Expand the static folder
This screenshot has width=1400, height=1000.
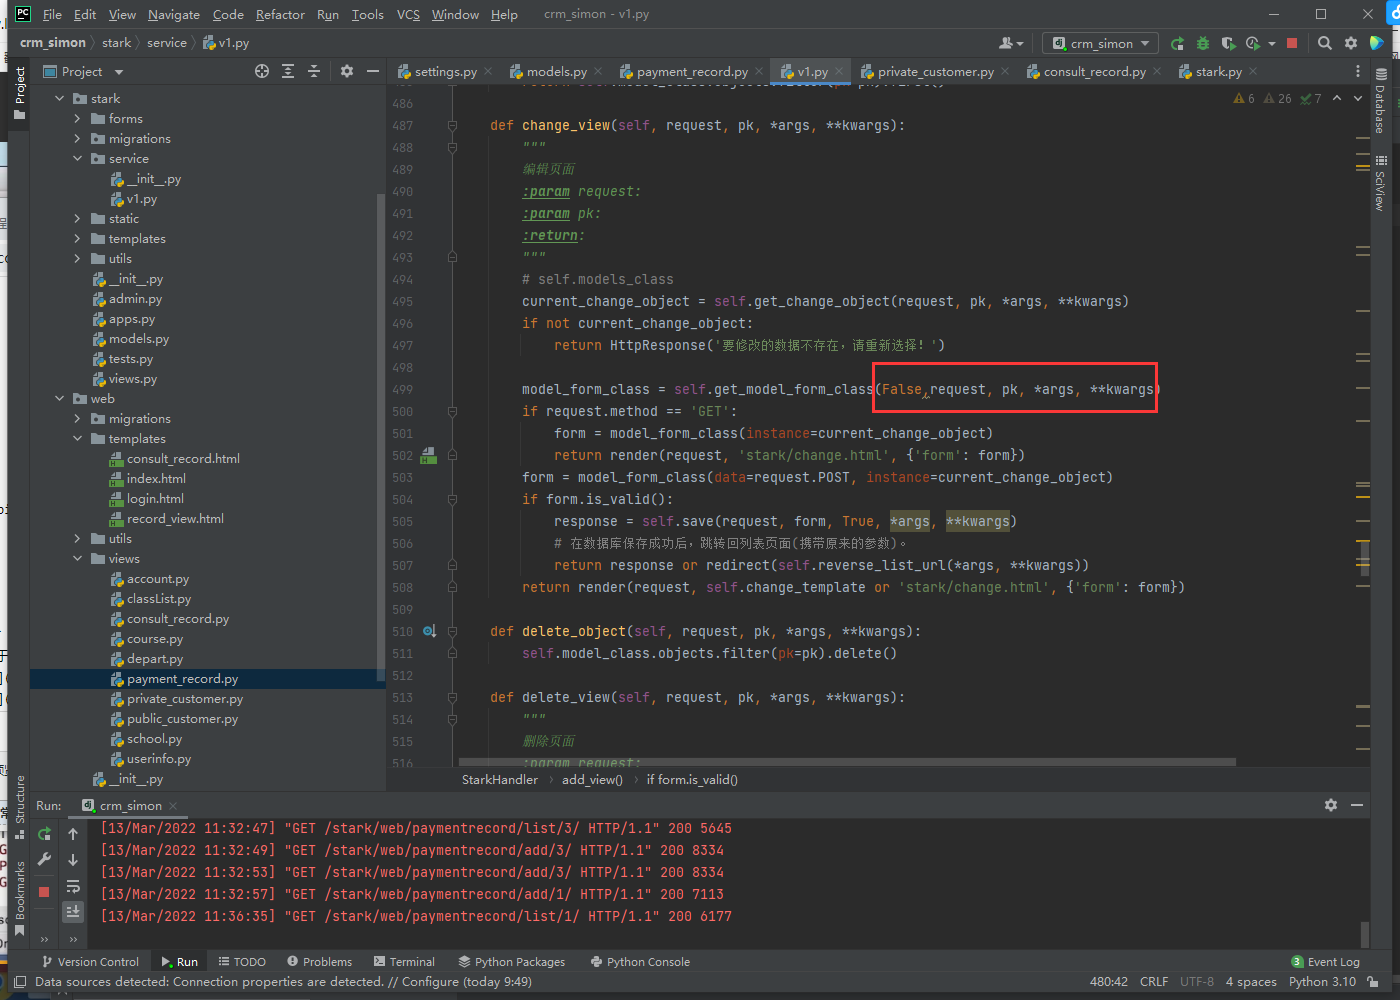[78, 219]
